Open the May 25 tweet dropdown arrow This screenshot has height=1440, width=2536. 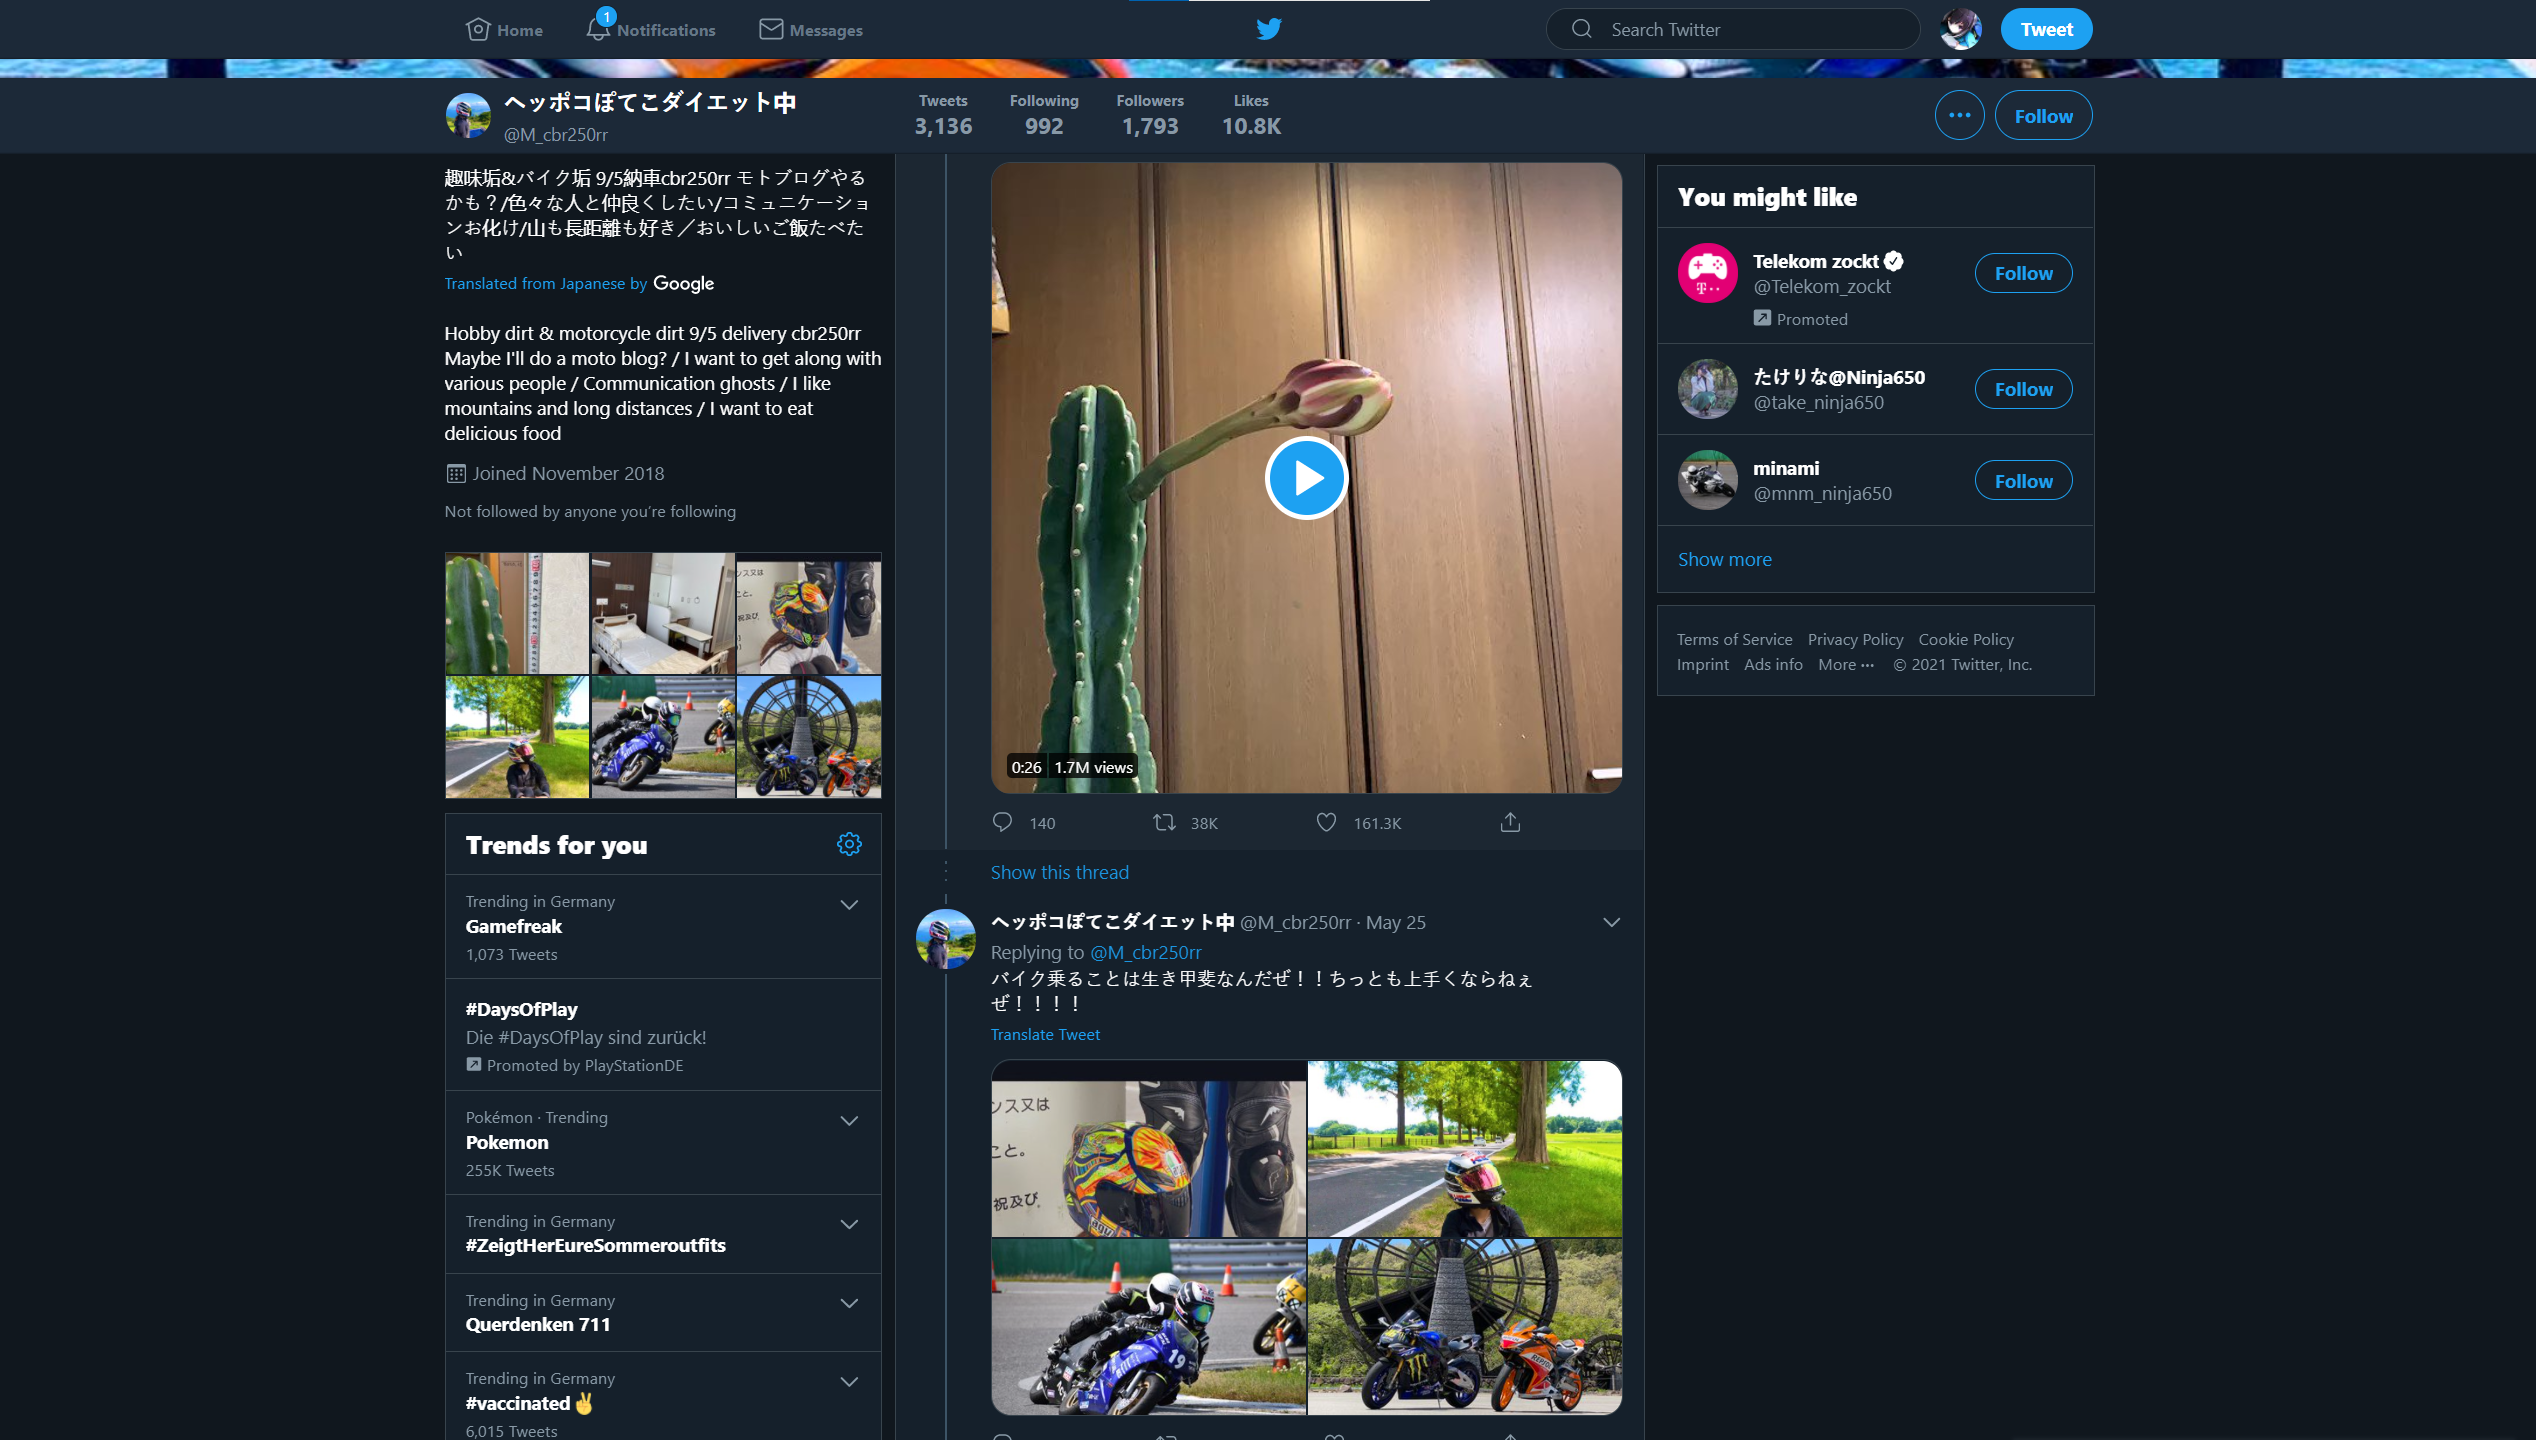1611,922
